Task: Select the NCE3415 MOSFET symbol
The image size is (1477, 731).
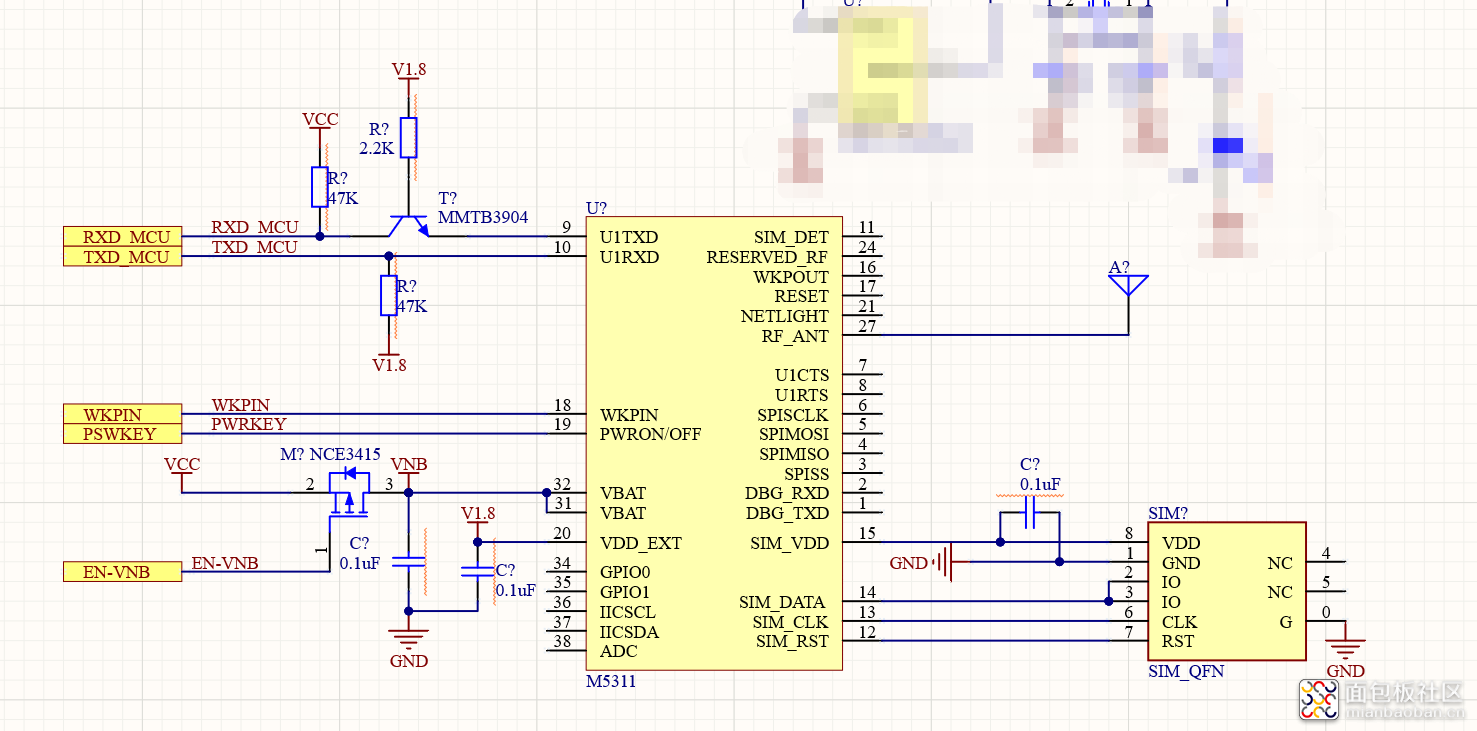Action: (x=349, y=493)
